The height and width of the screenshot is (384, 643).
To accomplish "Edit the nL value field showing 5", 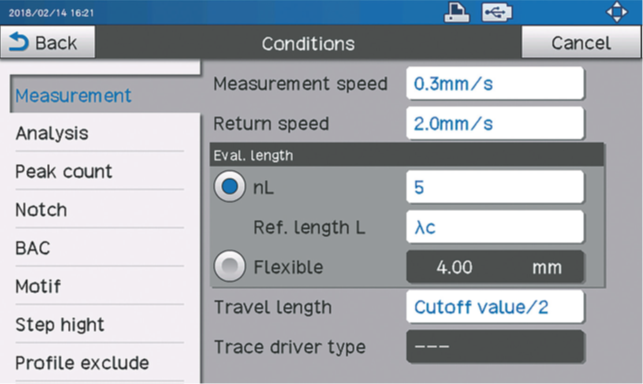I will [x=495, y=187].
